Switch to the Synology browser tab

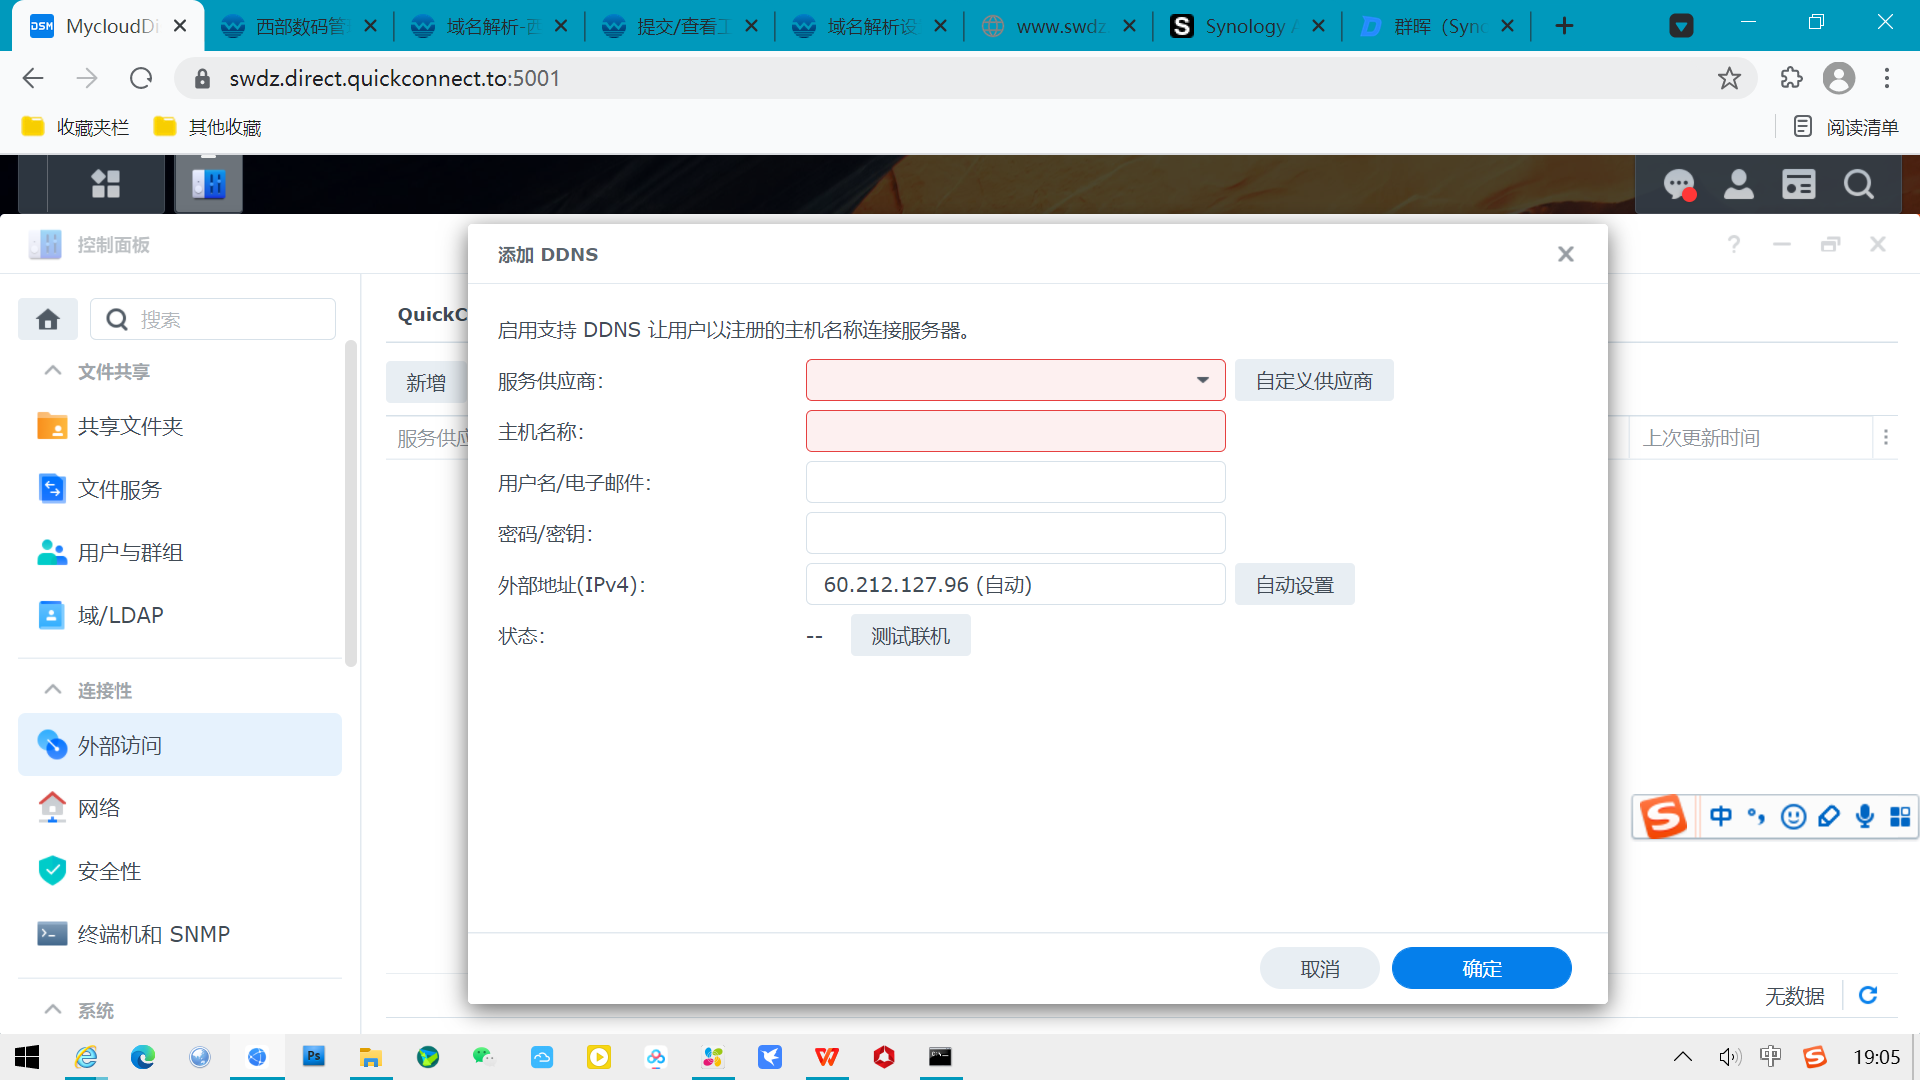(1240, 26)
